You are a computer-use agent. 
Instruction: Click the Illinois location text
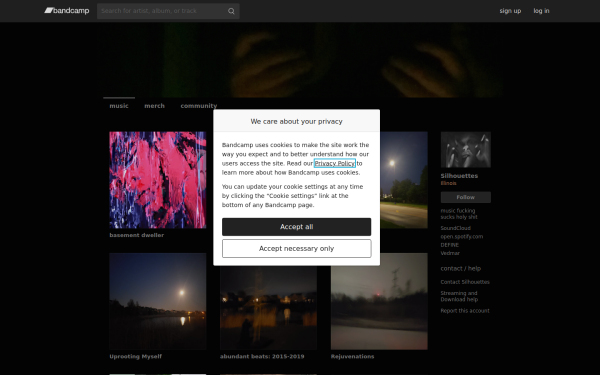click(x=448, y=183)
